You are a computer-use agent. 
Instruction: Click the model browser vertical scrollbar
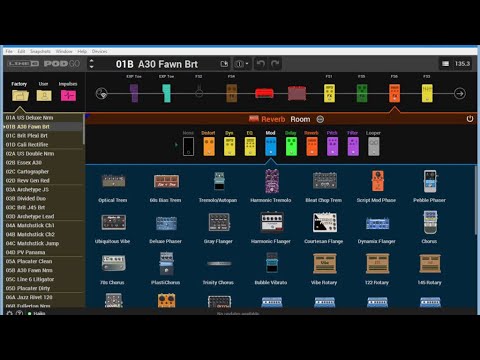[476, 200]
